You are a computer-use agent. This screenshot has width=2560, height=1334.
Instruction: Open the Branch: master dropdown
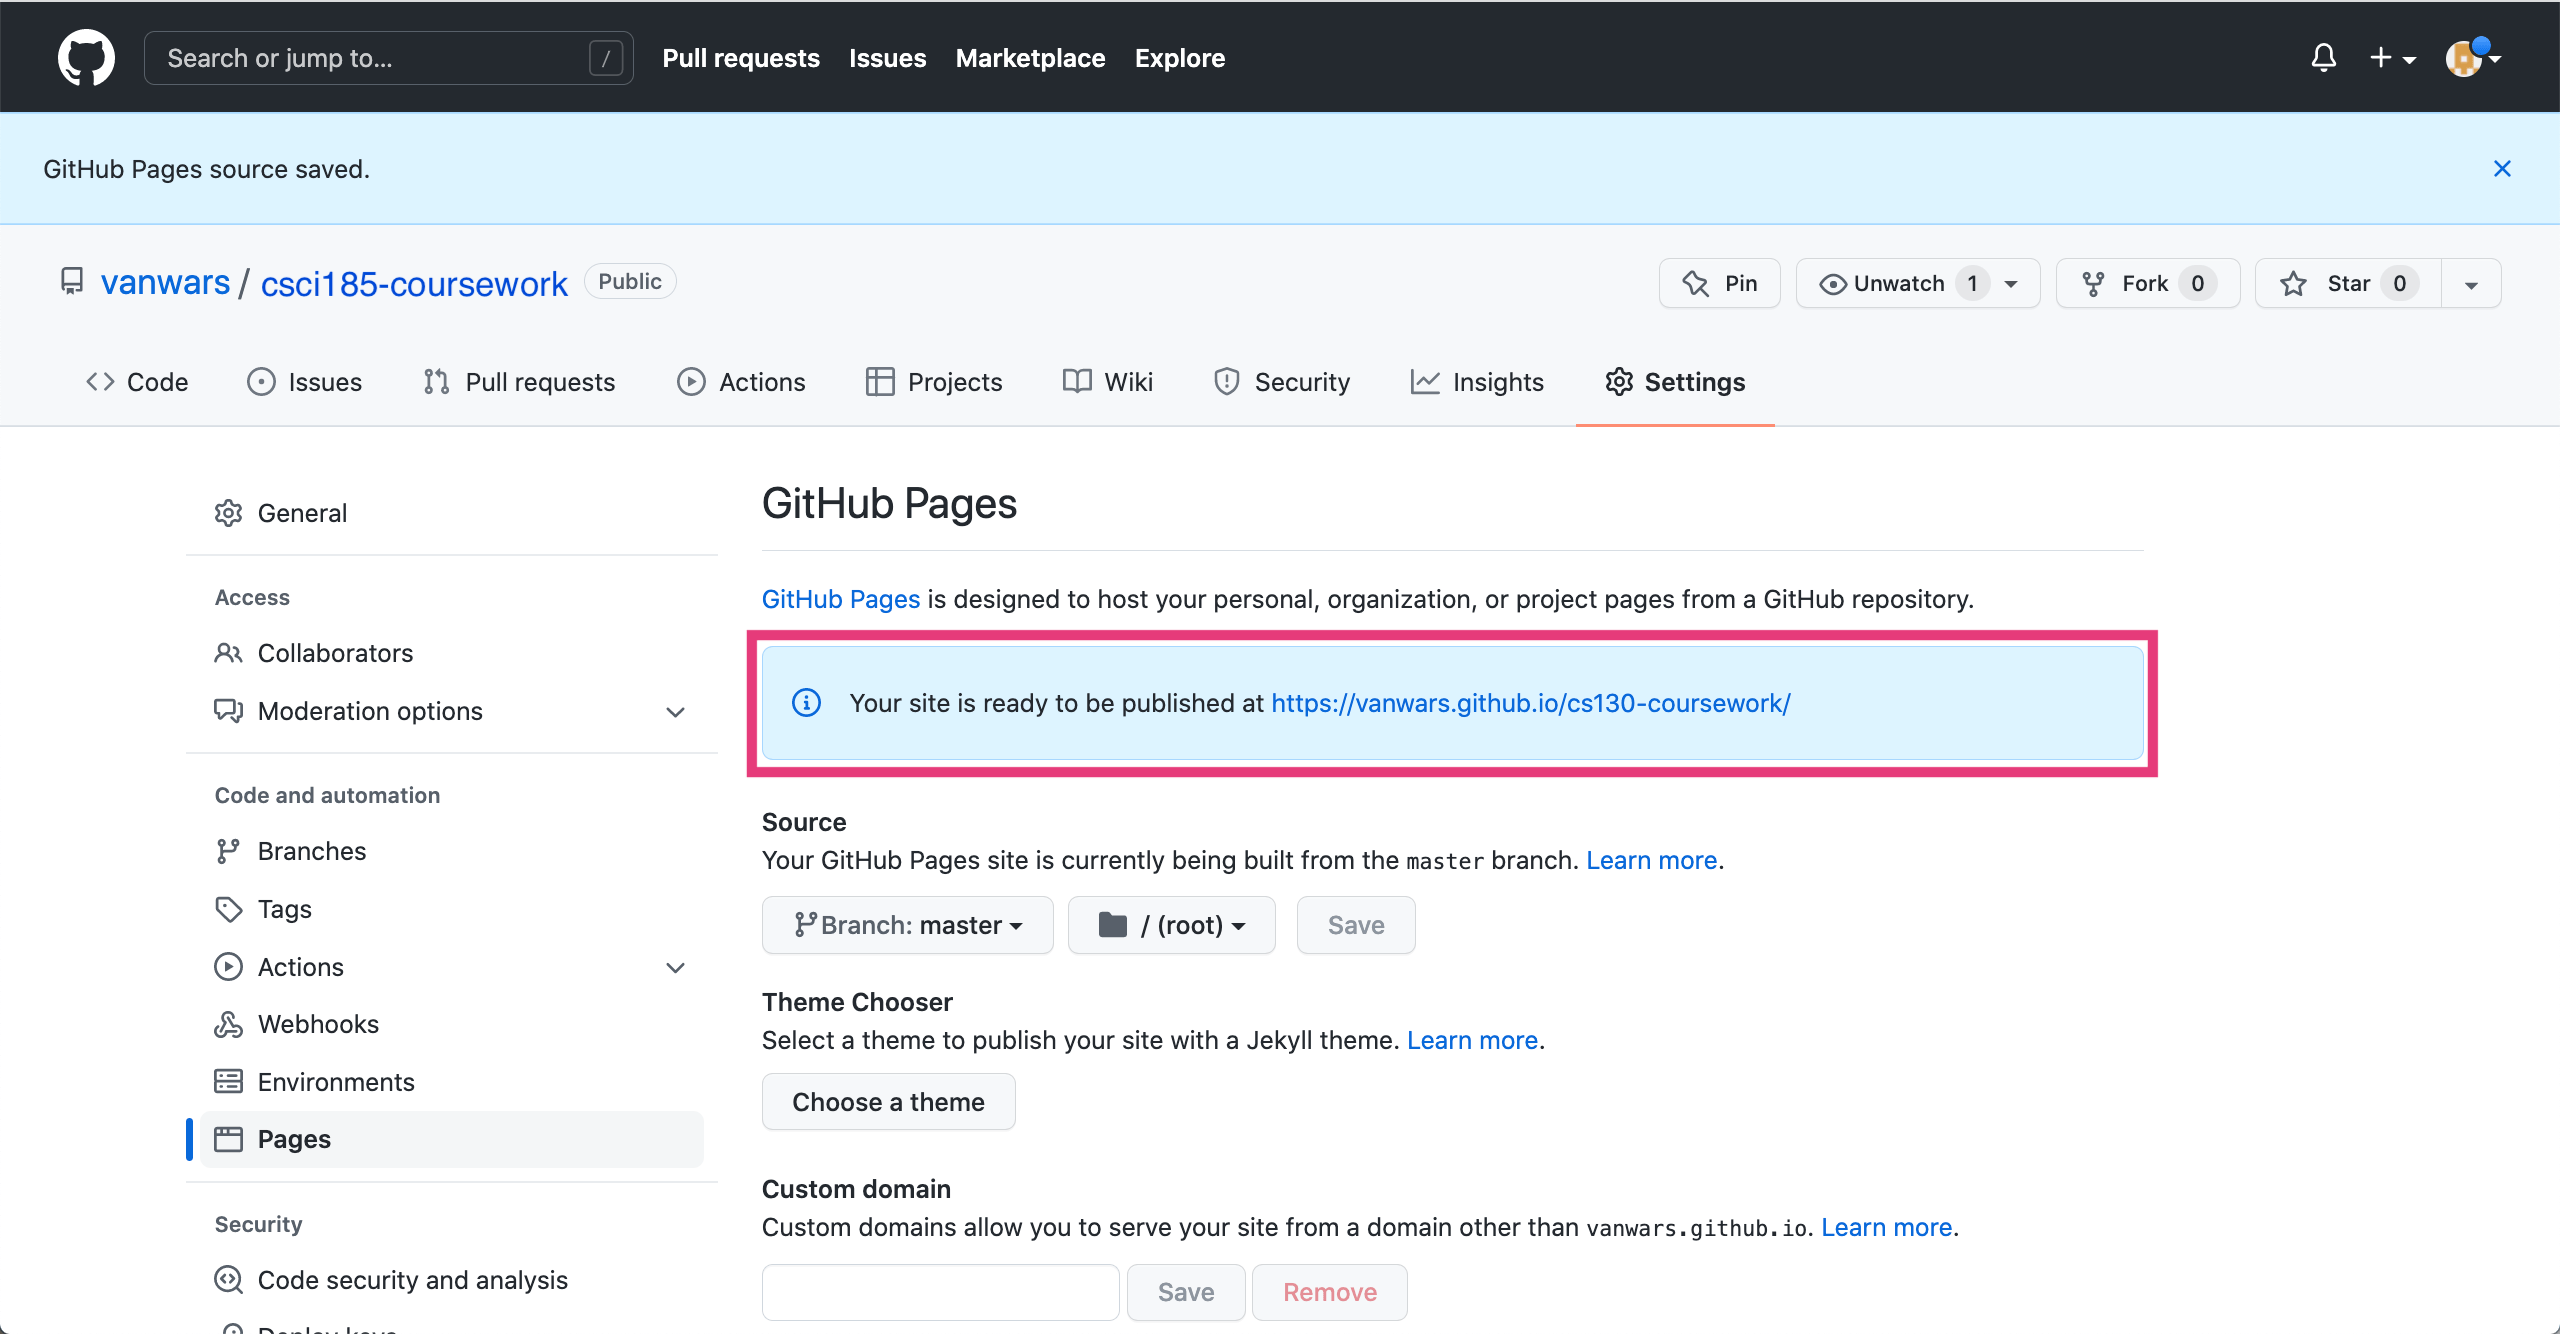(906, 925)
